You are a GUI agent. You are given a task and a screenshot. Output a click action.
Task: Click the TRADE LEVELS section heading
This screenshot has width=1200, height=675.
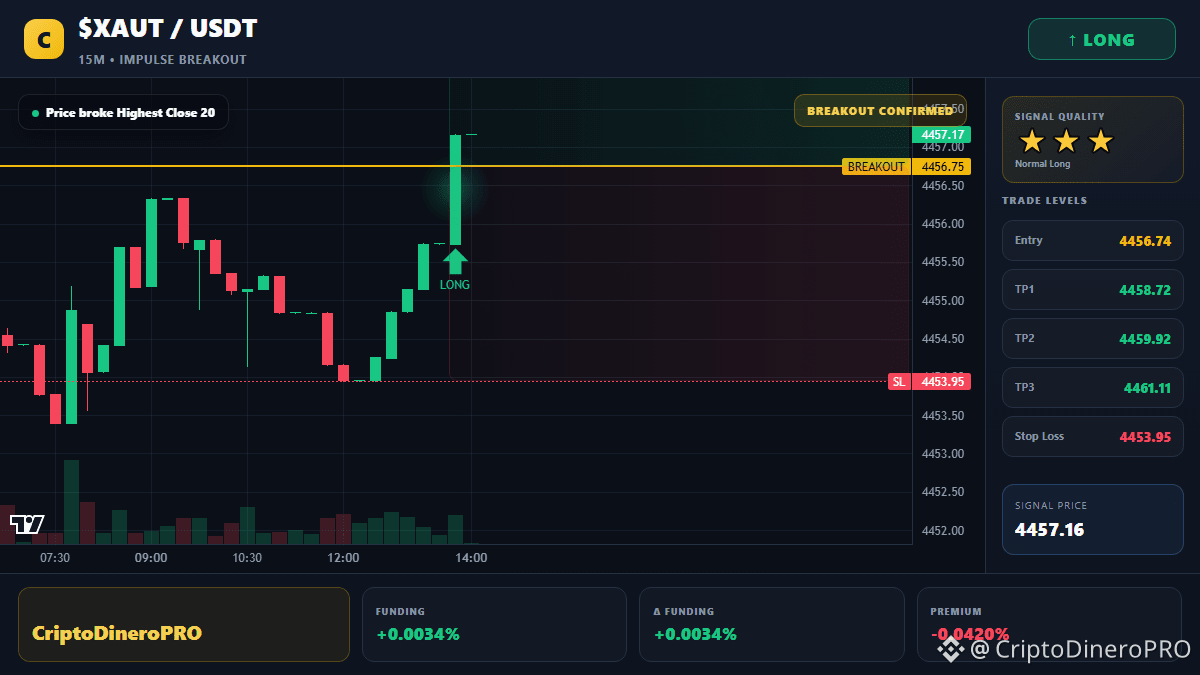1044,201
